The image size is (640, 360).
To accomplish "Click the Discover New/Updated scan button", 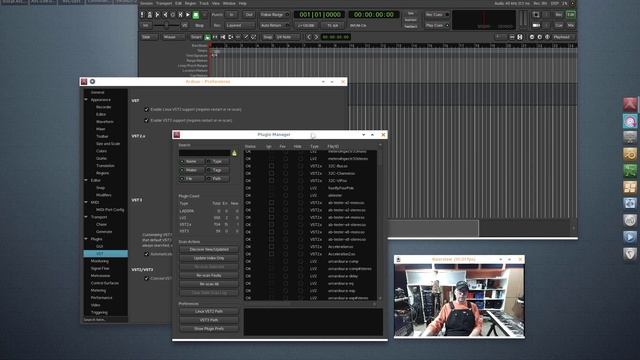I will click(x=209, y=249).
